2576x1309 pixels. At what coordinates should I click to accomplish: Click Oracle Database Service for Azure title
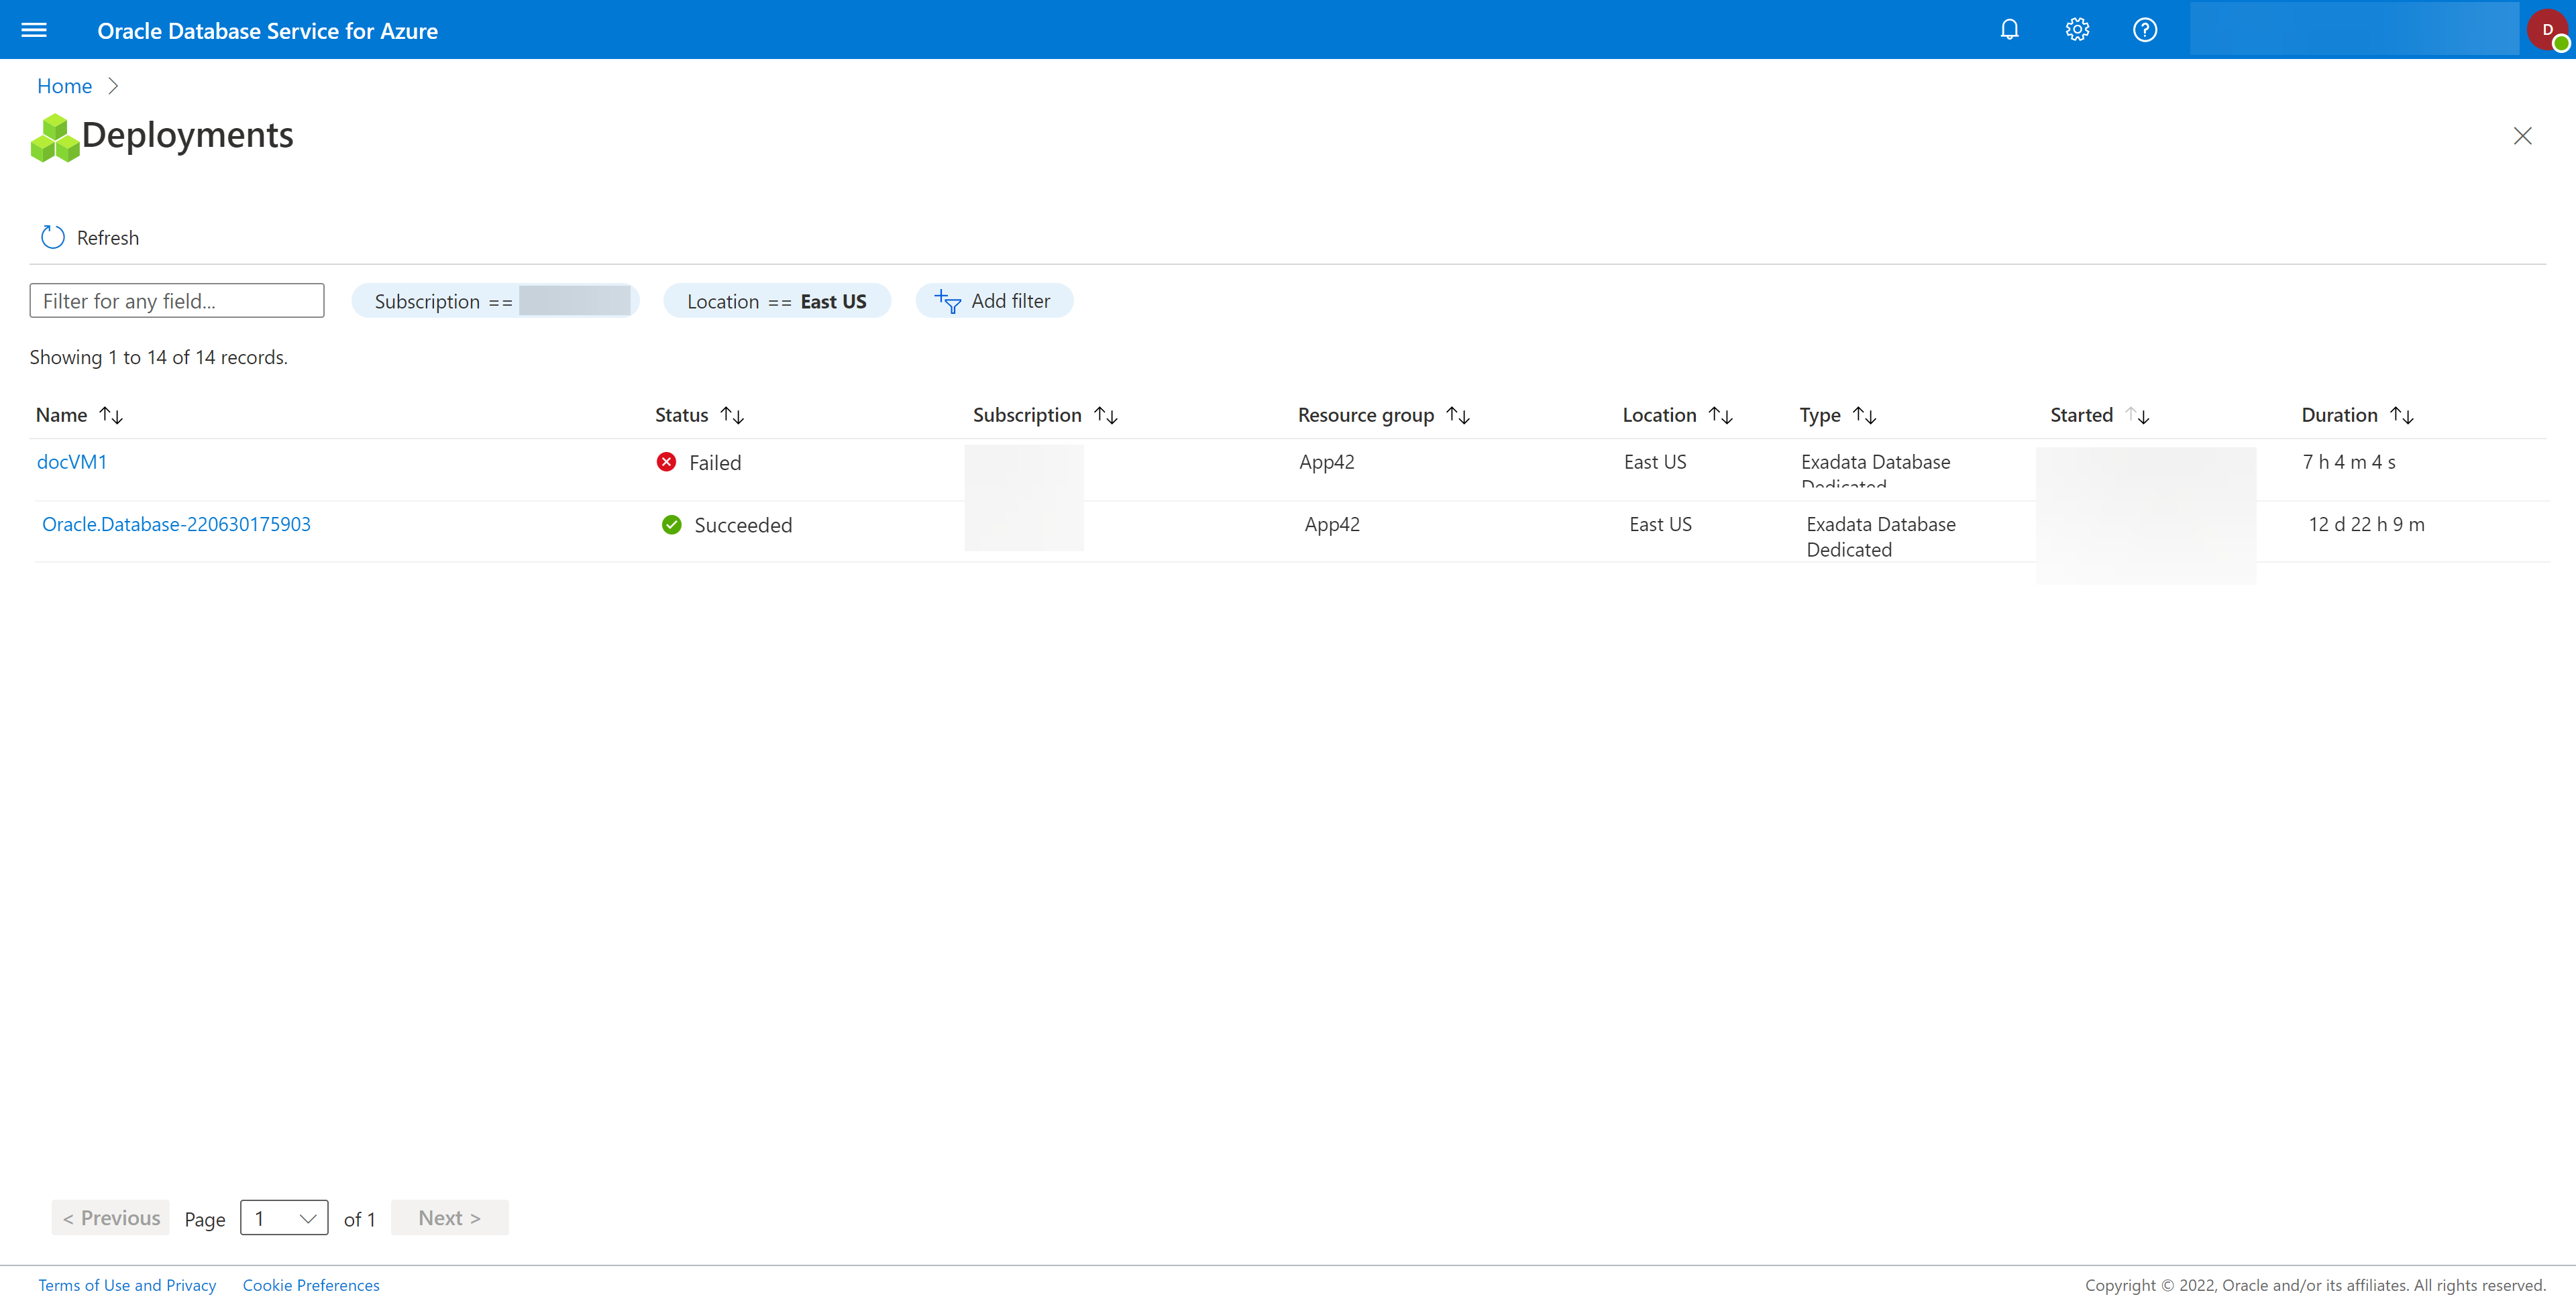point(267,31)
